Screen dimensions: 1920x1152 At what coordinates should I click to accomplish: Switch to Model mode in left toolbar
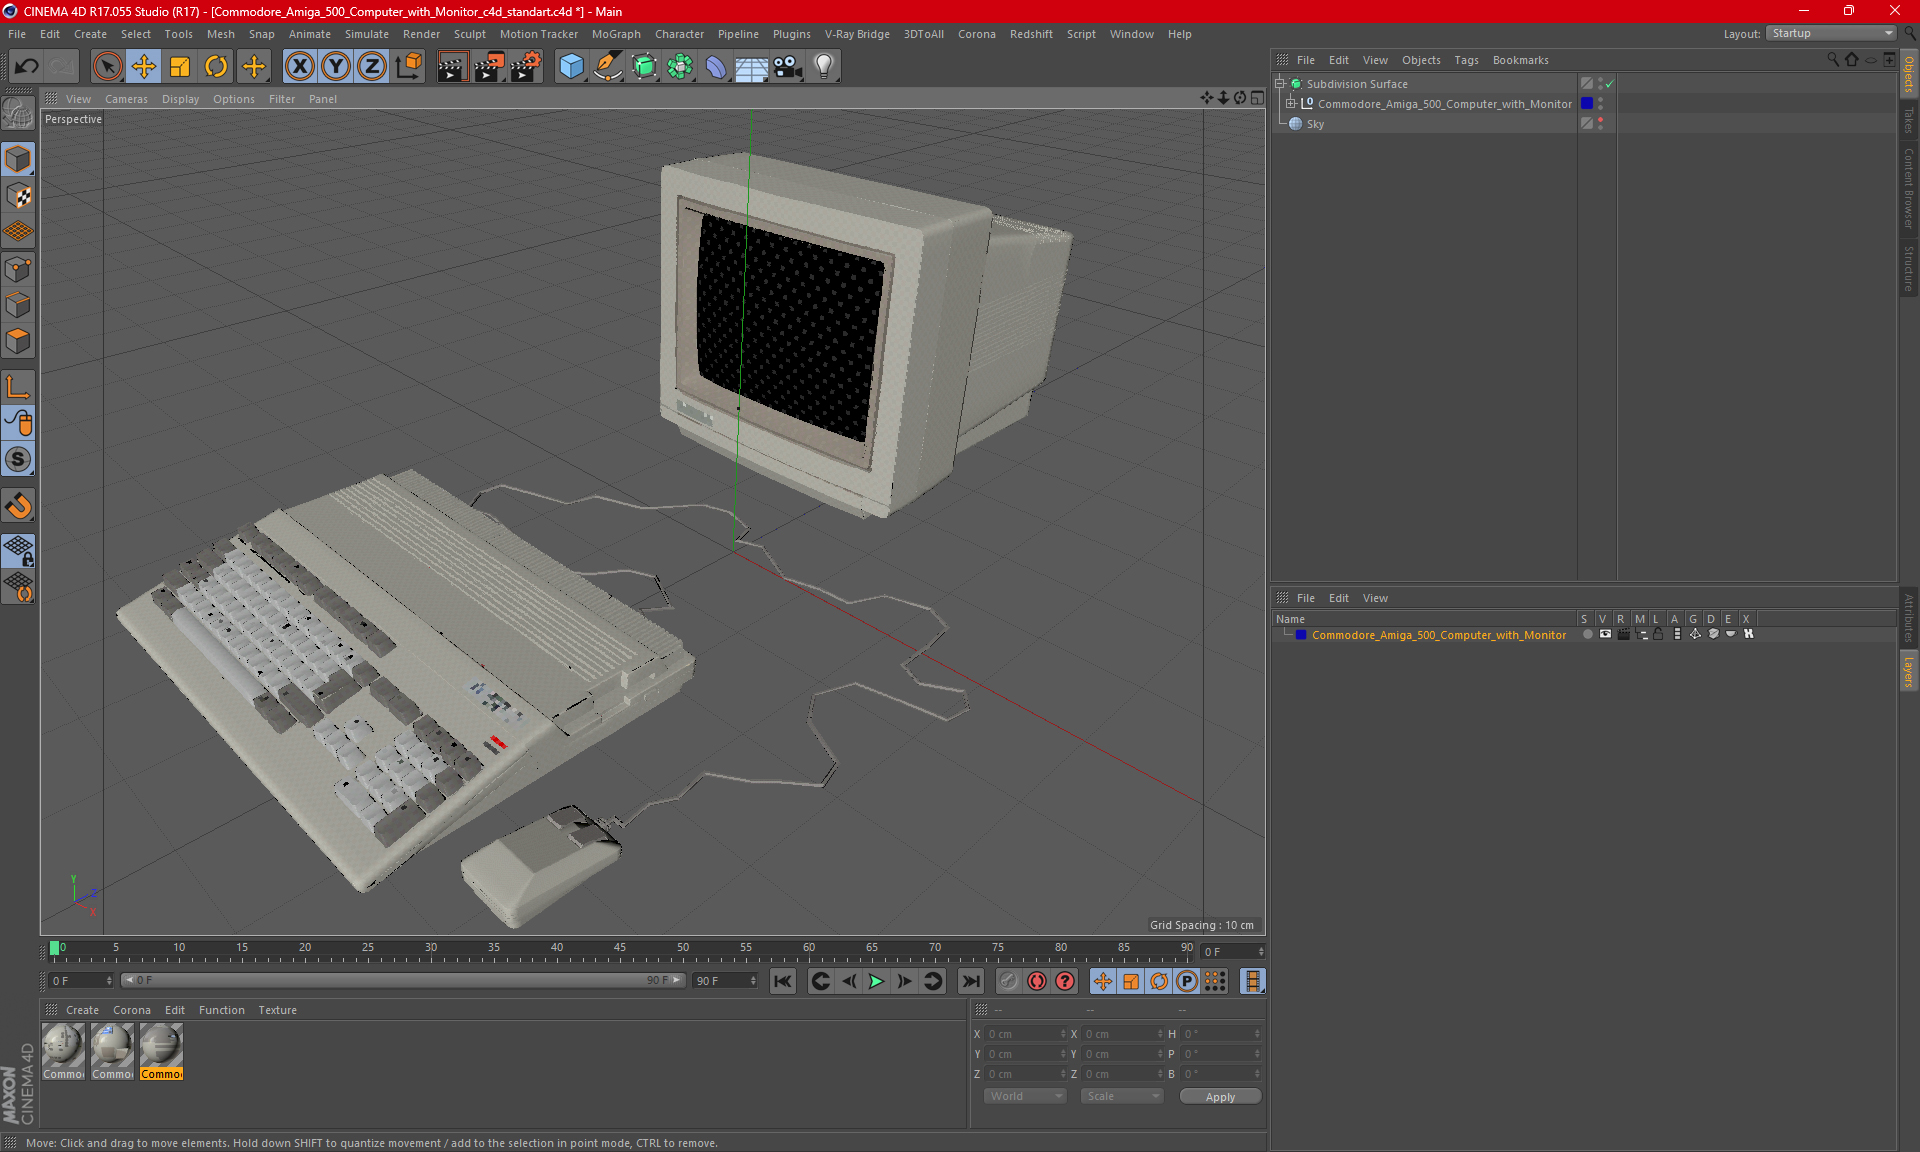(18, 160)
